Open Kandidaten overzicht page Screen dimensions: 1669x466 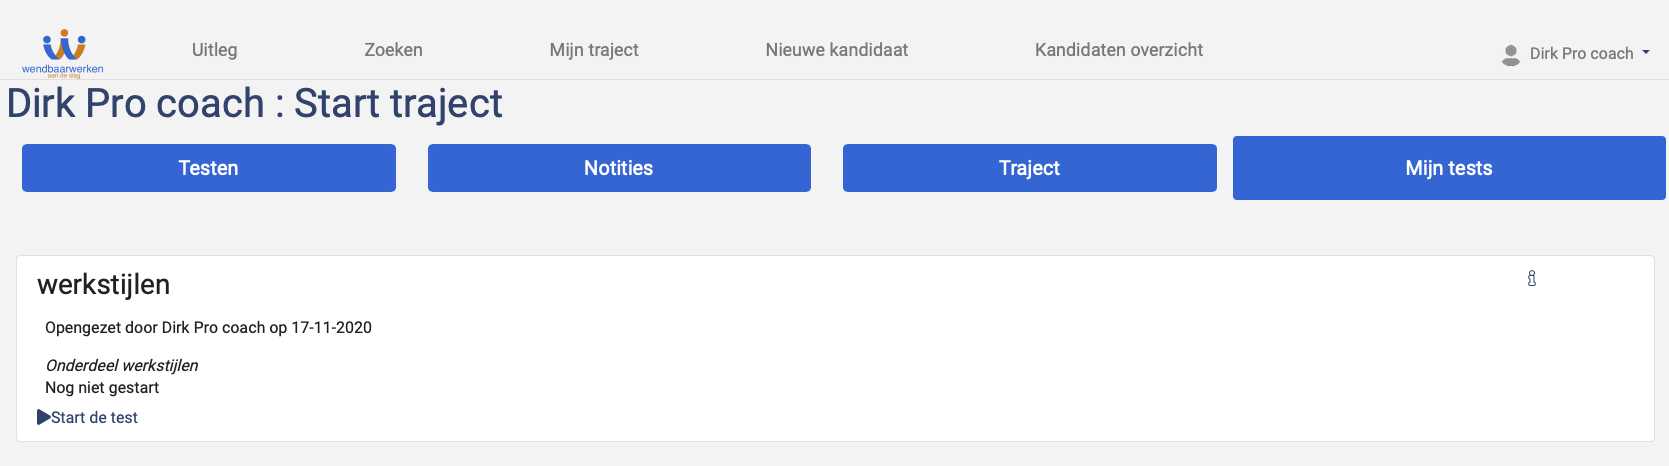point(1119,50)
